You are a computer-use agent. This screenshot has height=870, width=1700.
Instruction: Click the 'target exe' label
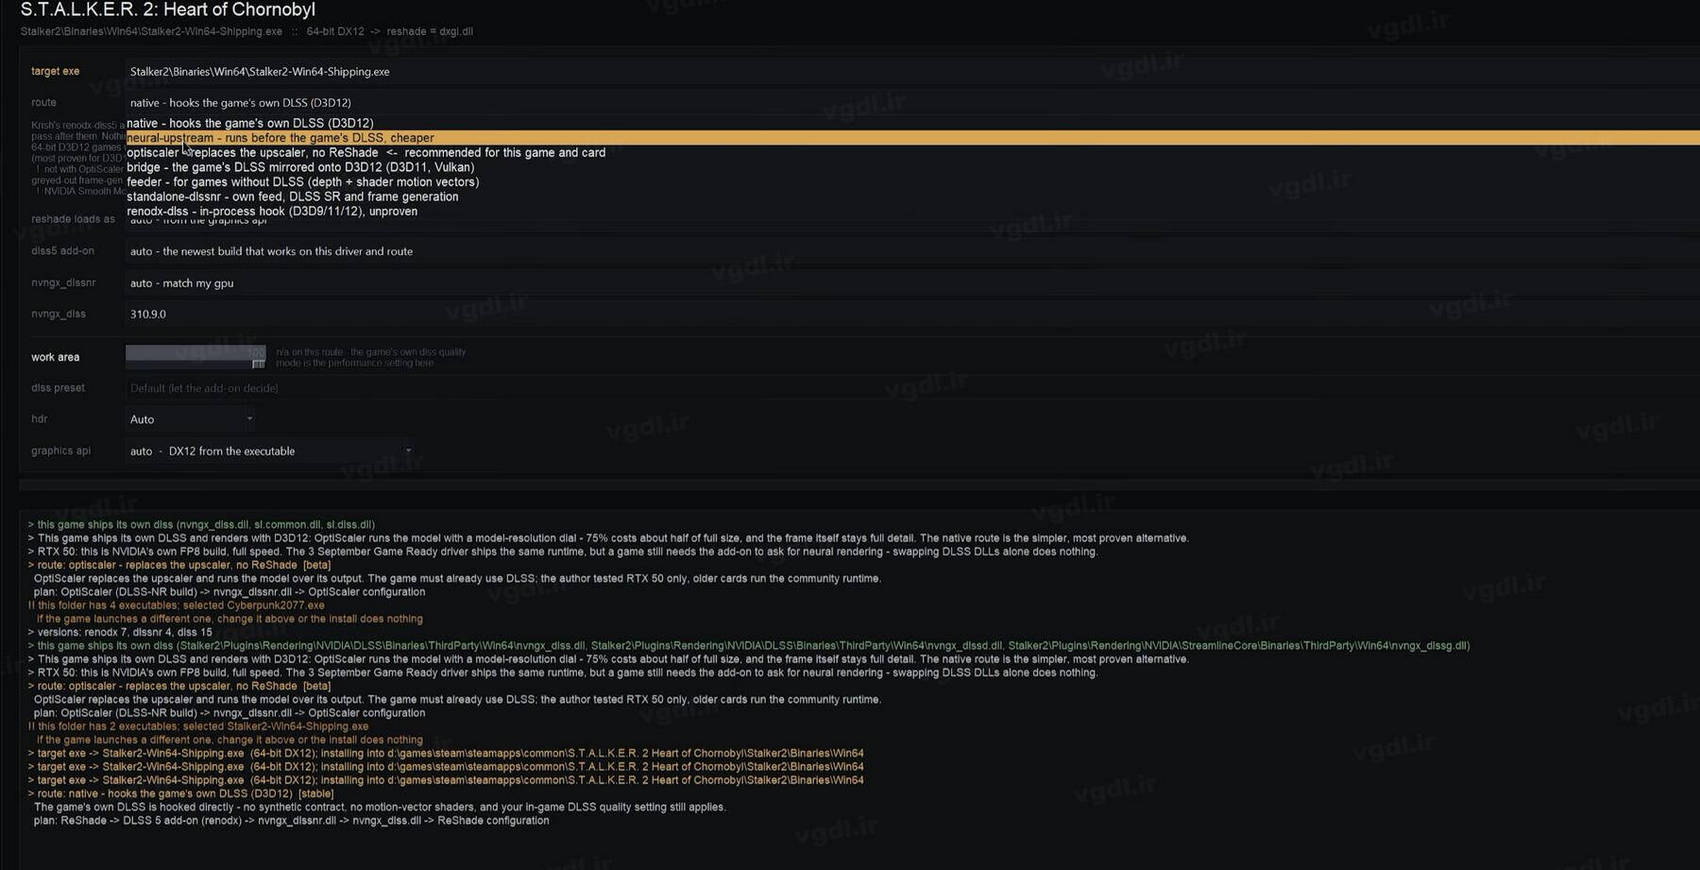(55, 71)
